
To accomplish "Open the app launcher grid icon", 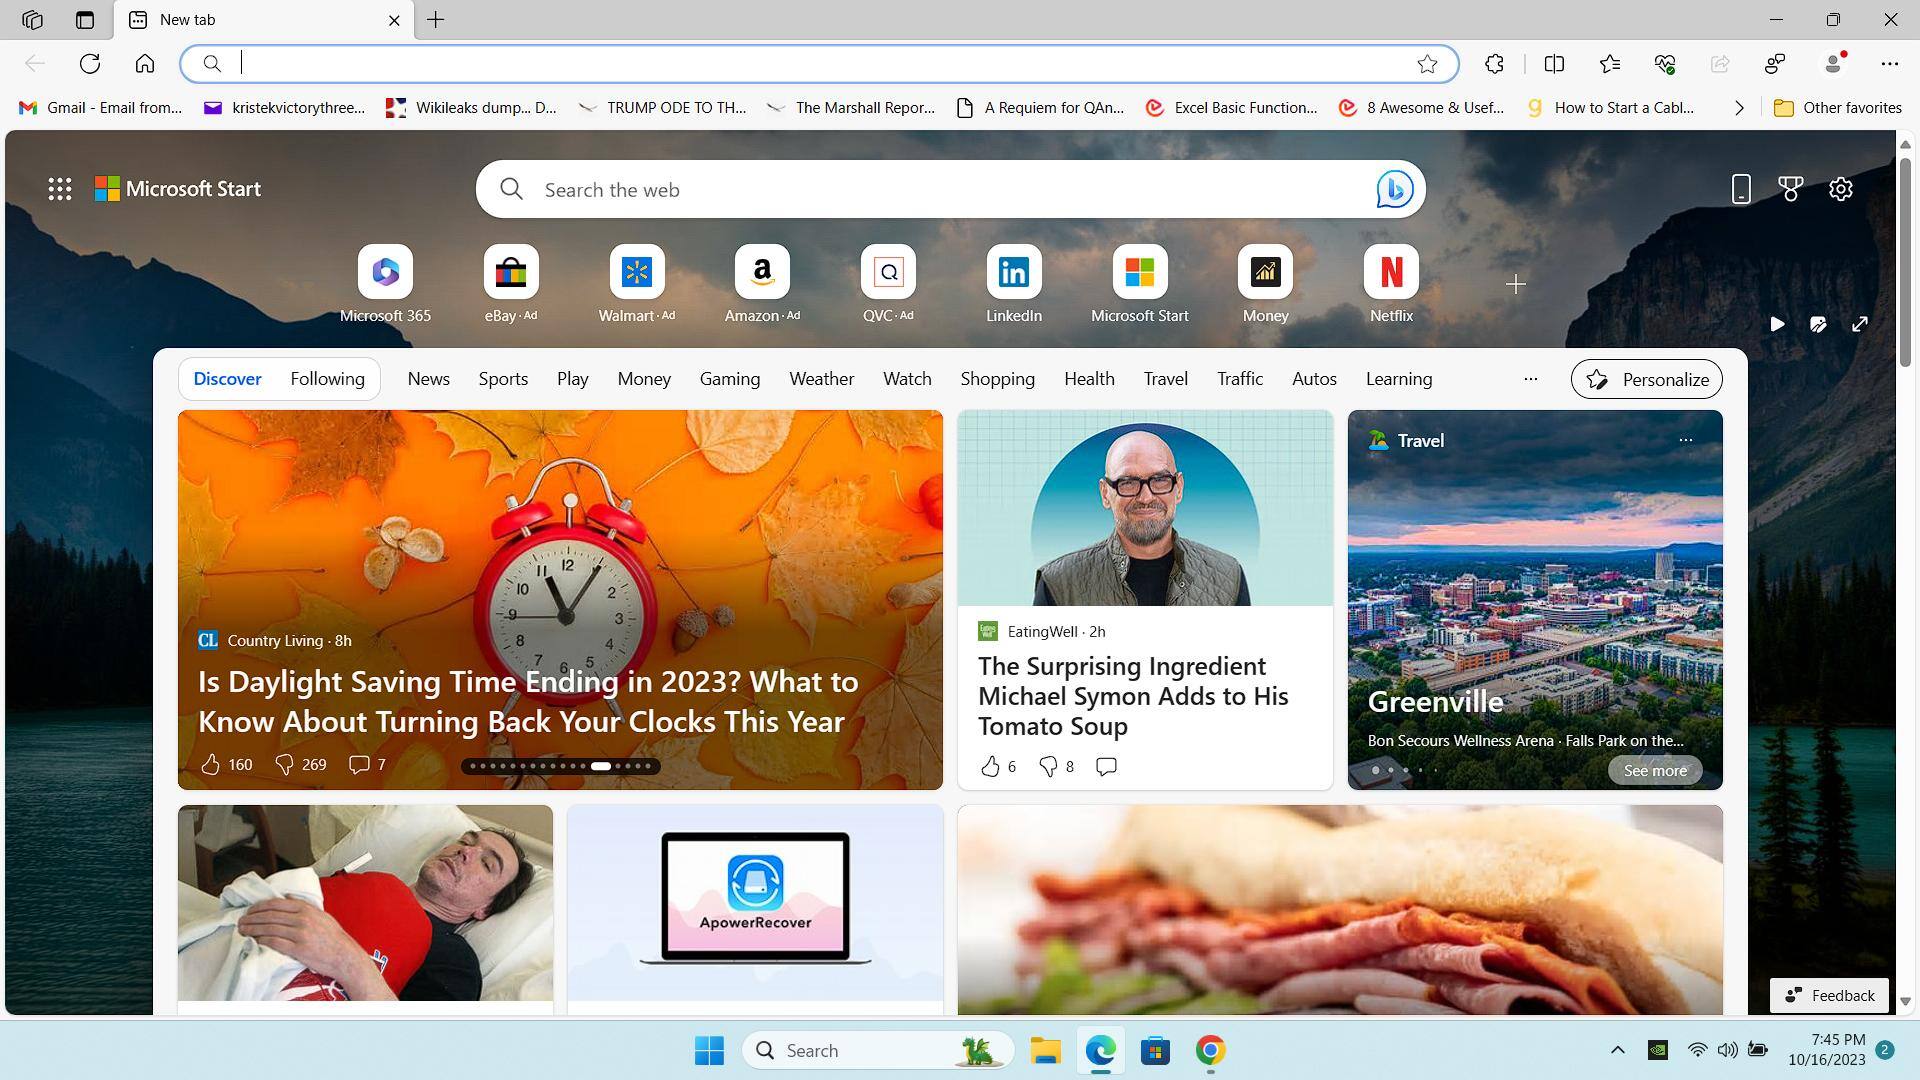I will 60,189.
